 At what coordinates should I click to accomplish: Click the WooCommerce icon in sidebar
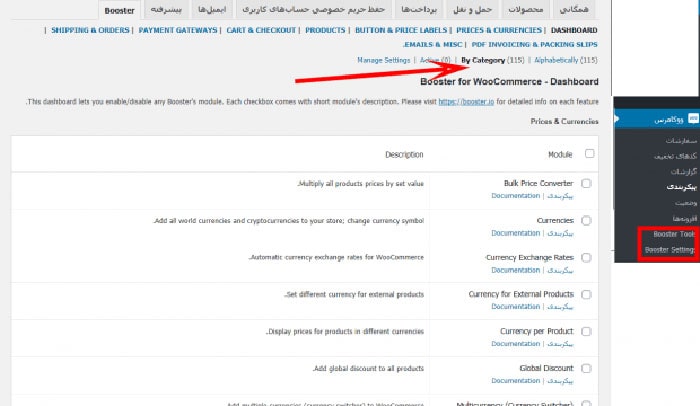click(692, 120)
